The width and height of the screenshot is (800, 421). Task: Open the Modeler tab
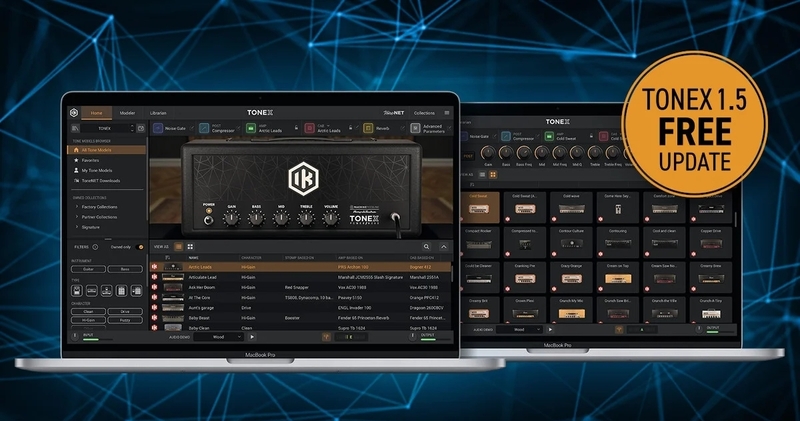[x=127, y=113]
